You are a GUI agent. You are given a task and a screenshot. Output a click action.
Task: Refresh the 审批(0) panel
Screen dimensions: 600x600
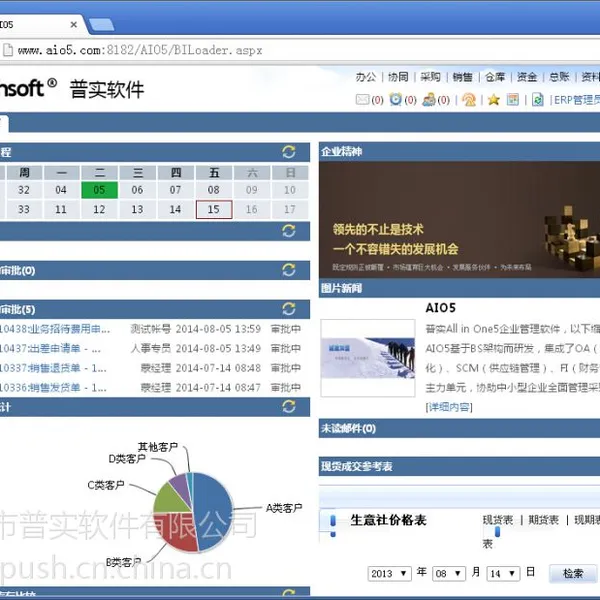[x=289, y=270]
